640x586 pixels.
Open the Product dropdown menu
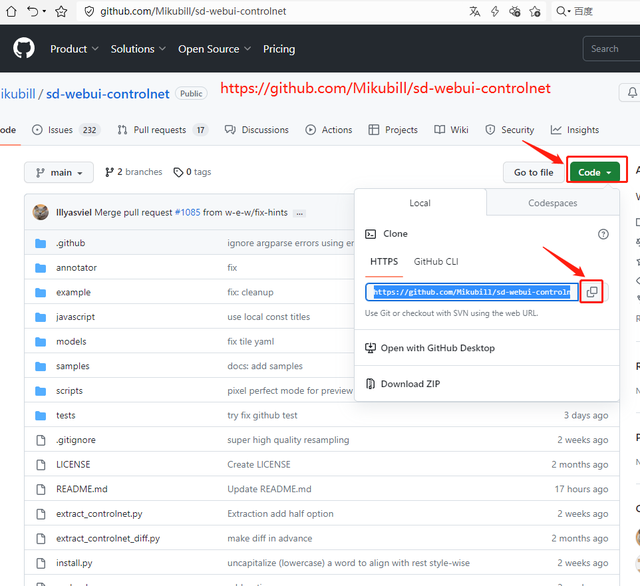[74, 49]
